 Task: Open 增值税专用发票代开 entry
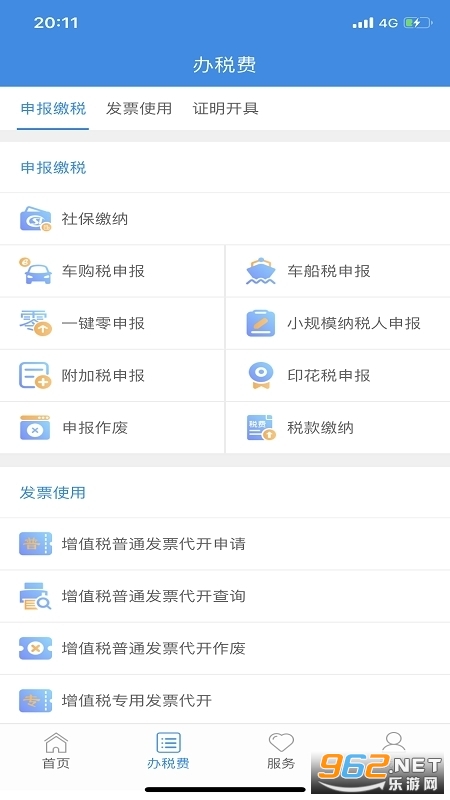click(x=225, y=699)
